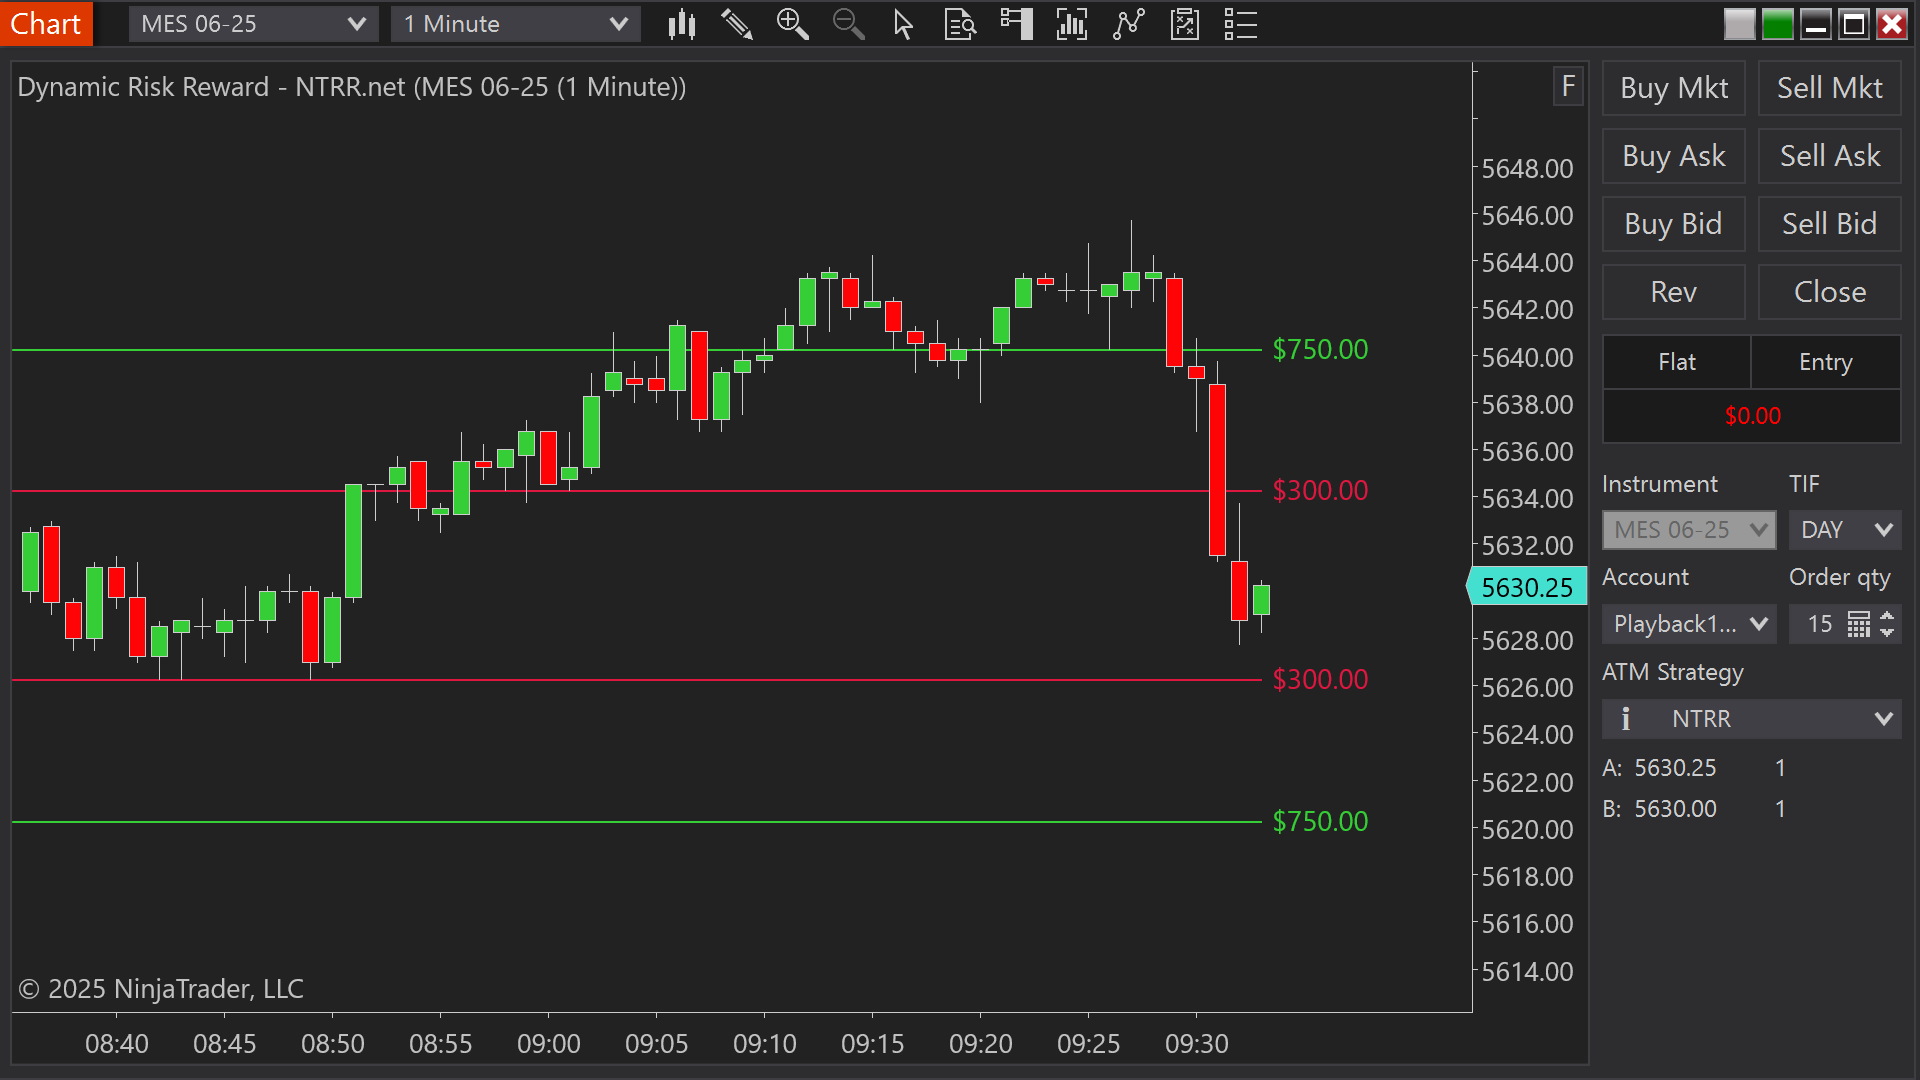Screen dimensions: 1920x1080
Task: Select the Flat tab
Action: (x=1676, y=362)
